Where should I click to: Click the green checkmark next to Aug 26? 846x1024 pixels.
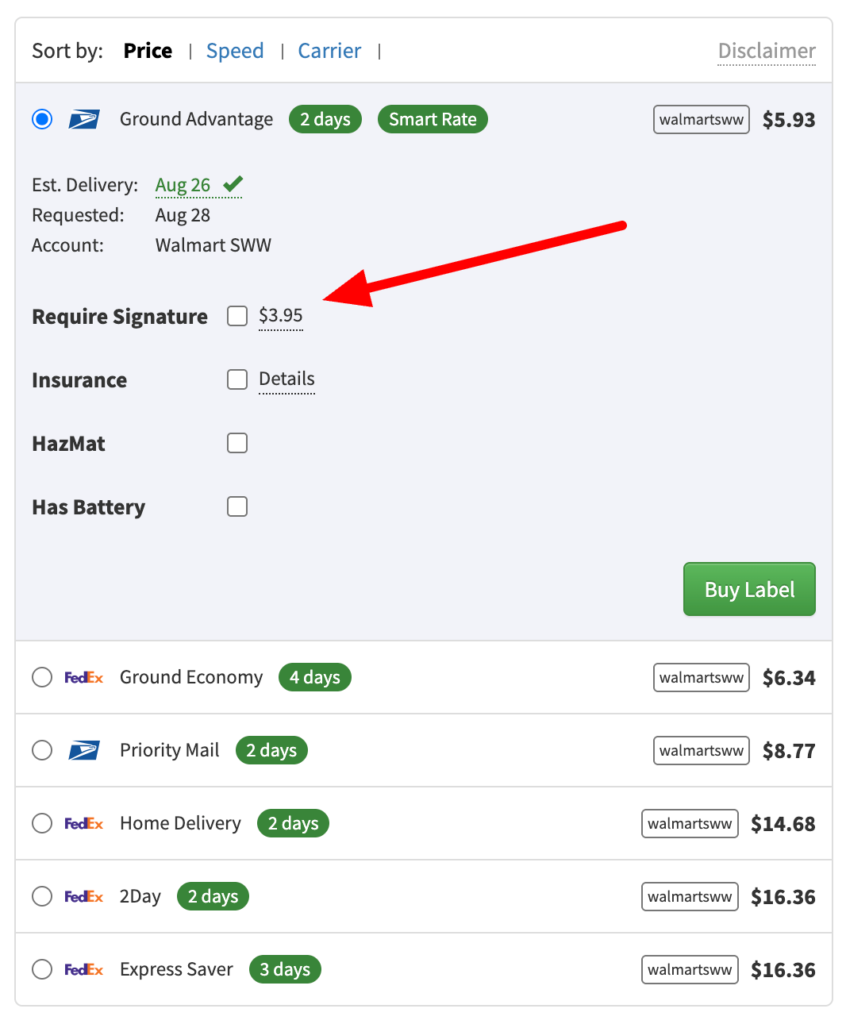click(233, 184)
